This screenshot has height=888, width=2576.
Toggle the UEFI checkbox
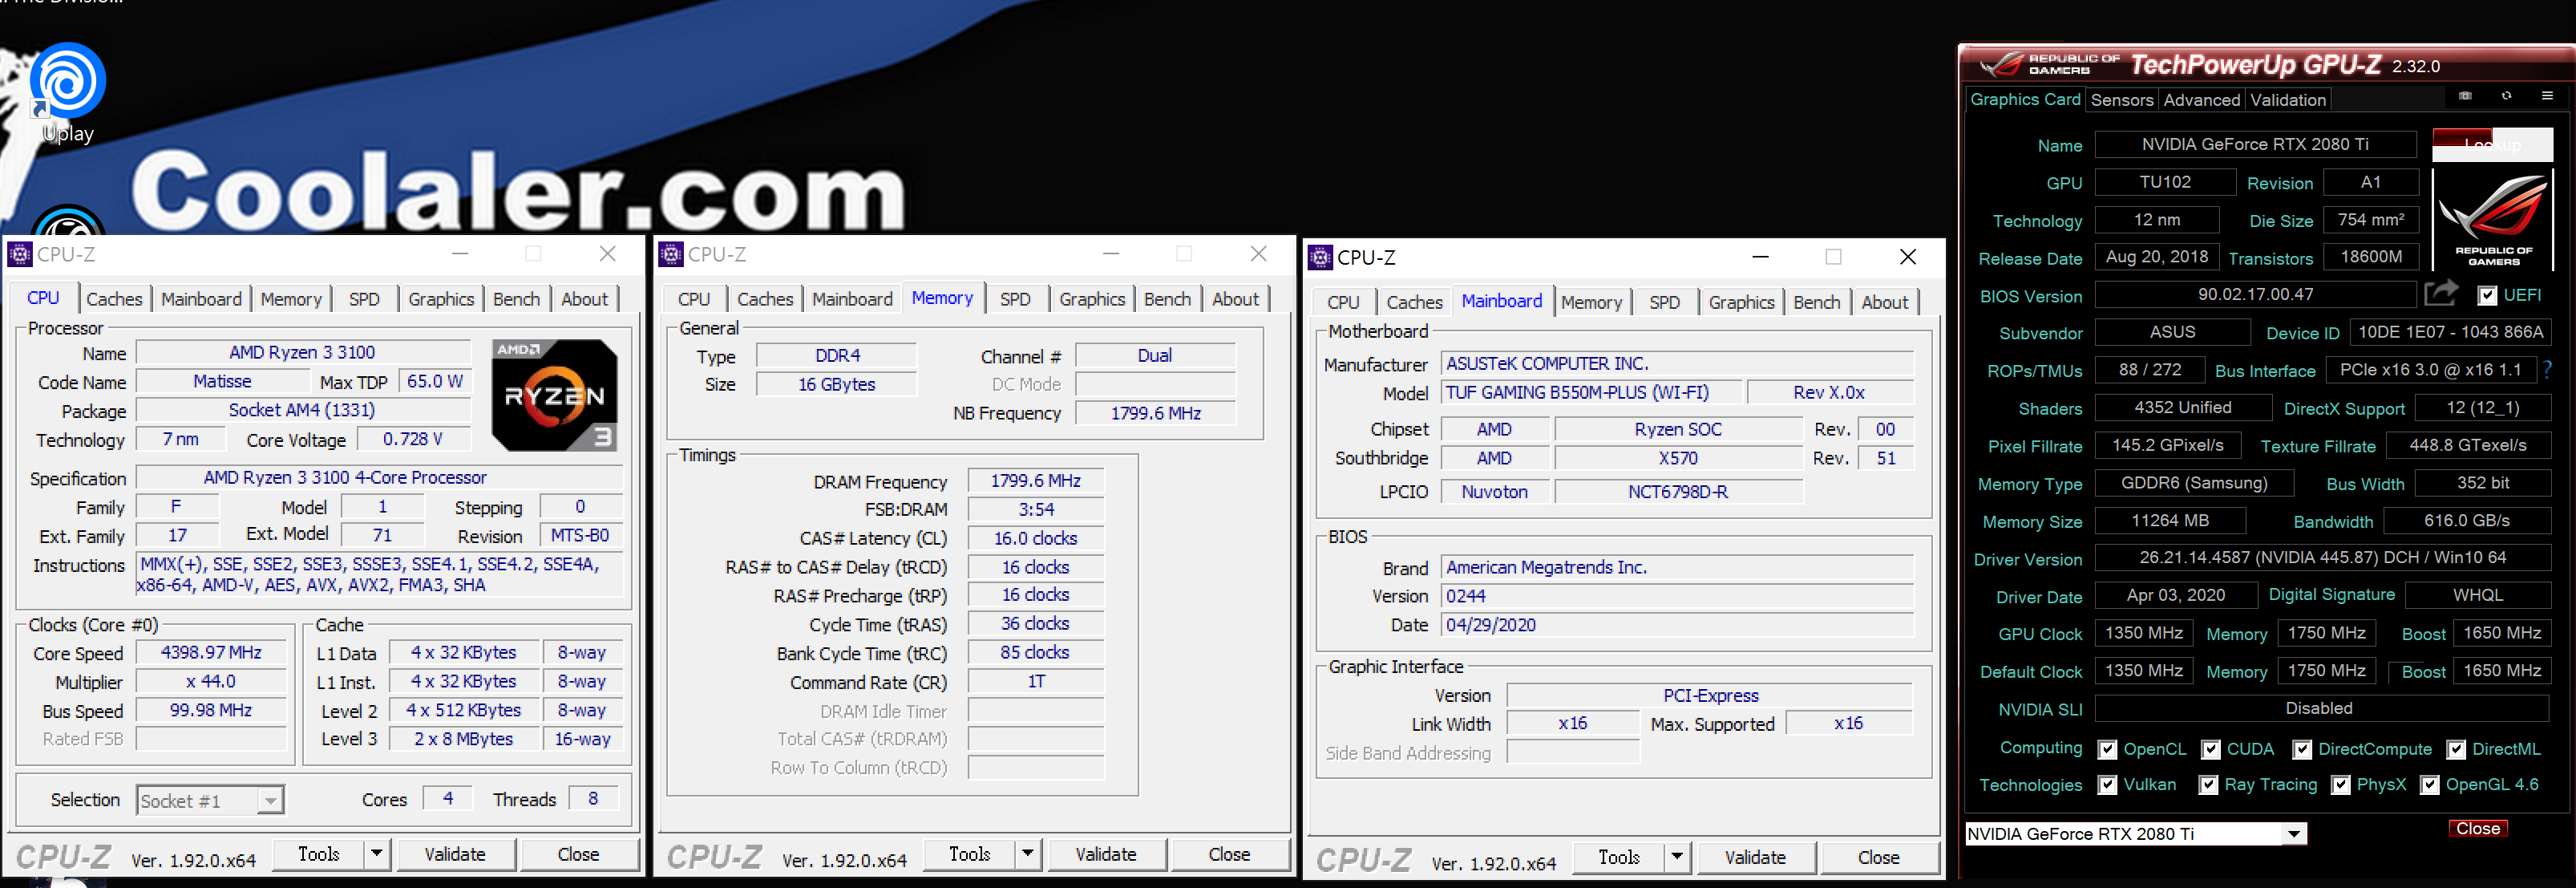pos(2487,295)
